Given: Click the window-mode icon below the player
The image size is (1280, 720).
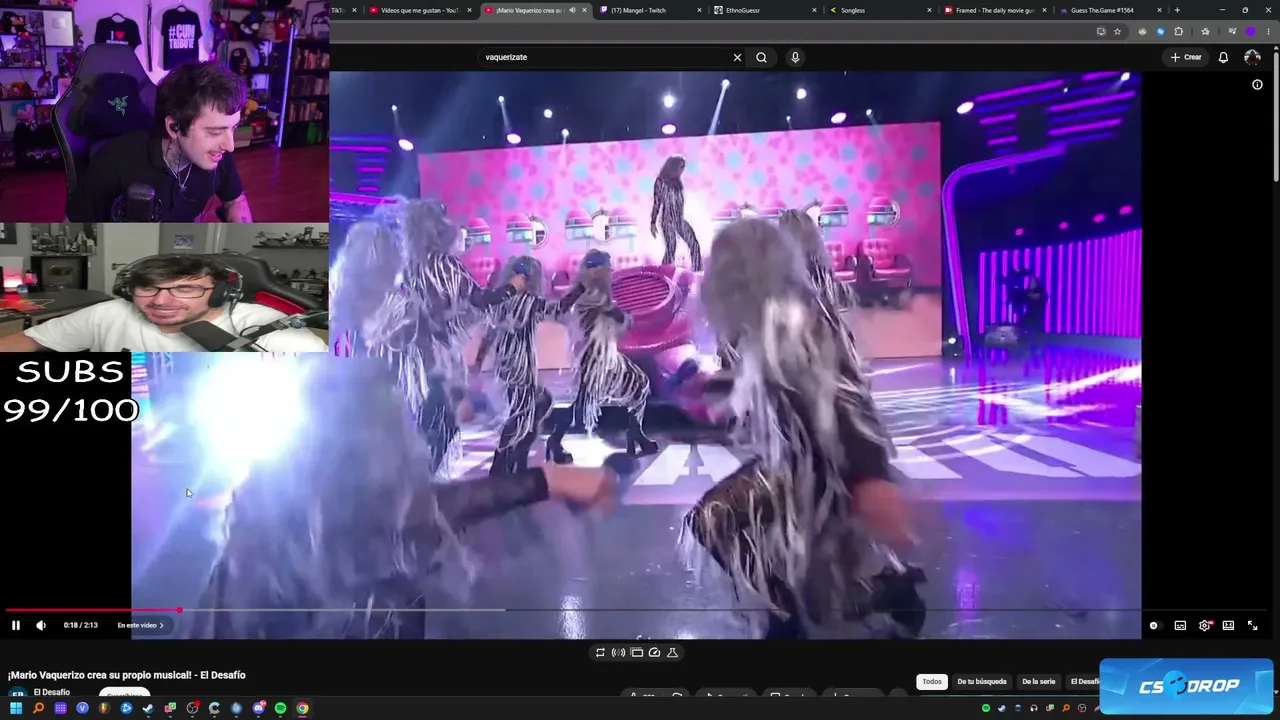Looking at the screenshot, I should coord(636,652).
